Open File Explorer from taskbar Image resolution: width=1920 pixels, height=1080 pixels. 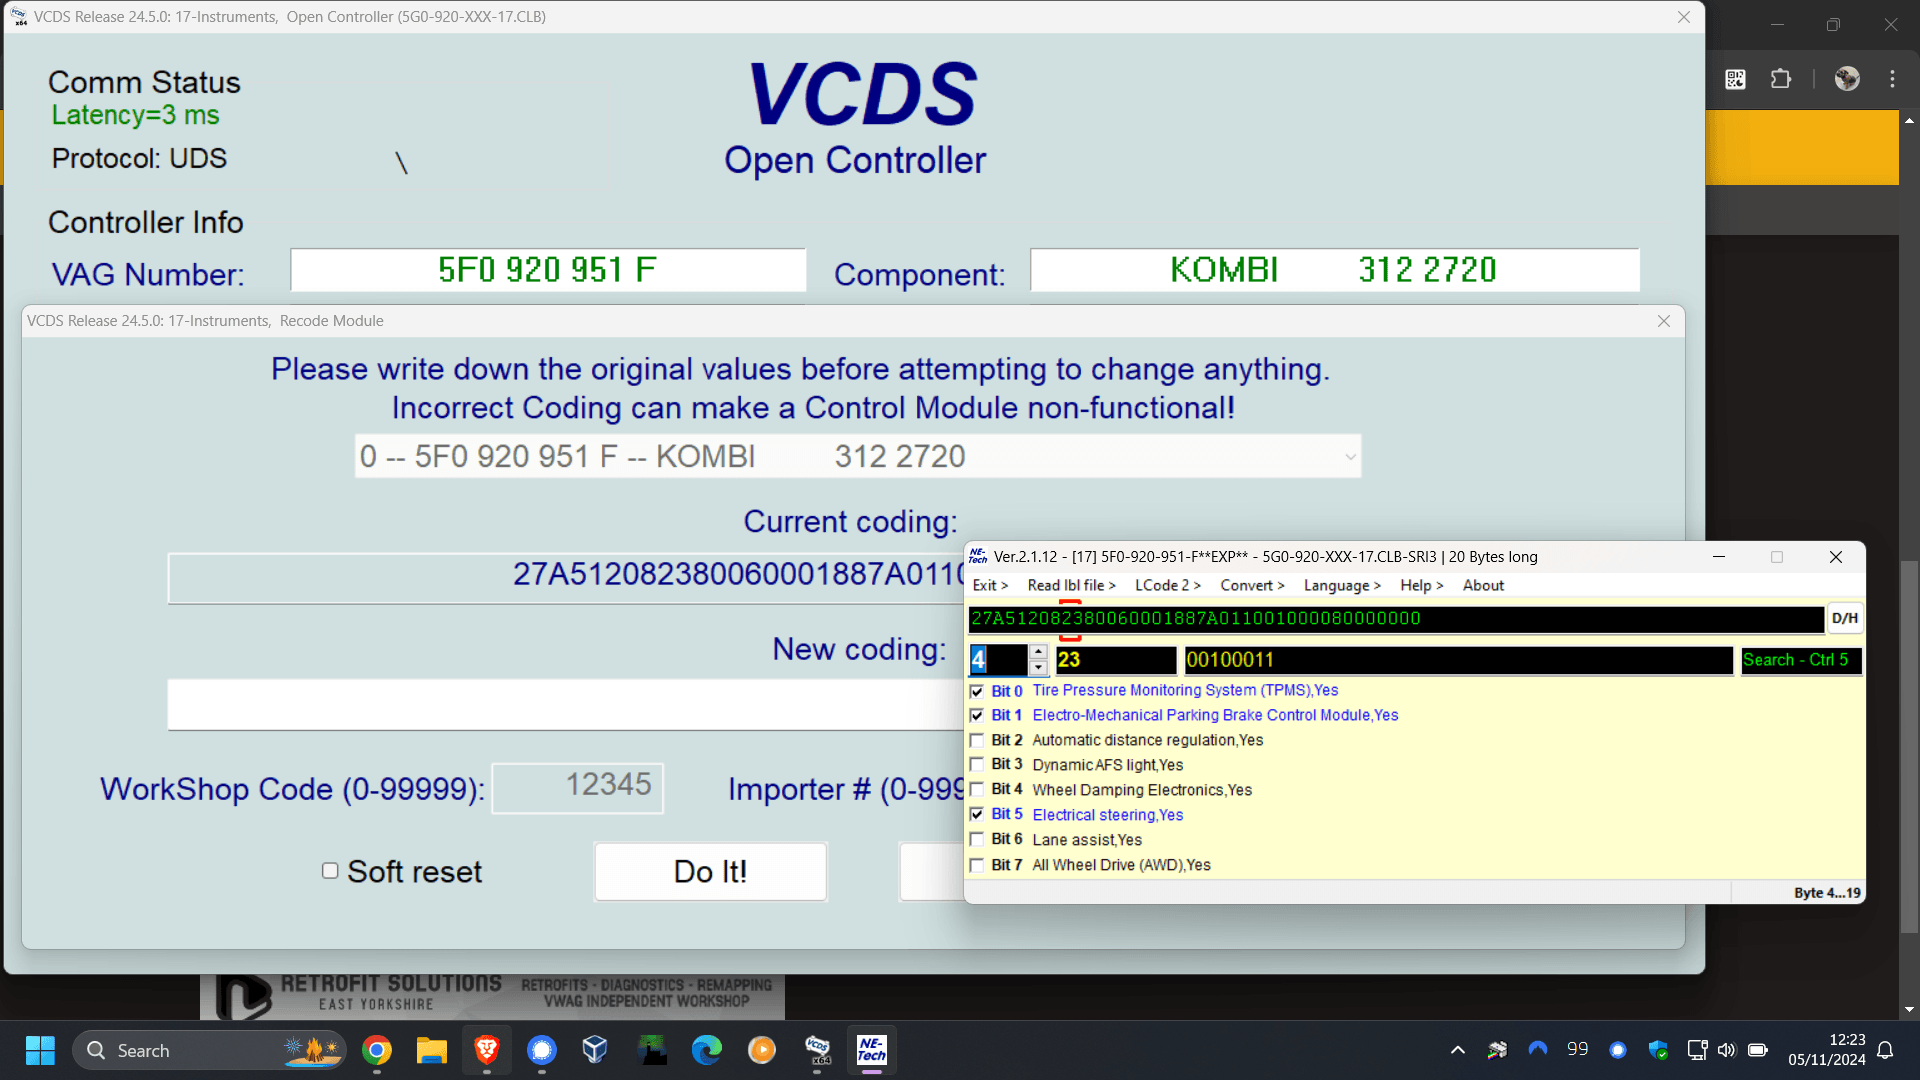coord(432,1050)
